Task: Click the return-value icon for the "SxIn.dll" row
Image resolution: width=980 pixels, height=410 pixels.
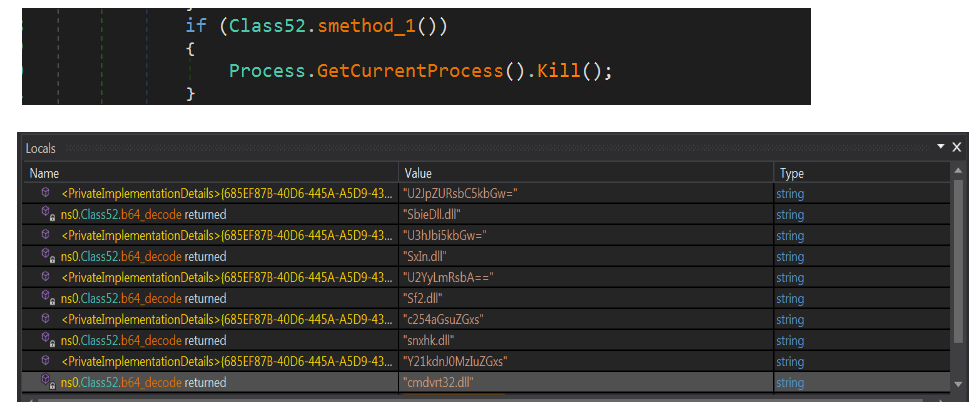Action: [x=45, y=256]
